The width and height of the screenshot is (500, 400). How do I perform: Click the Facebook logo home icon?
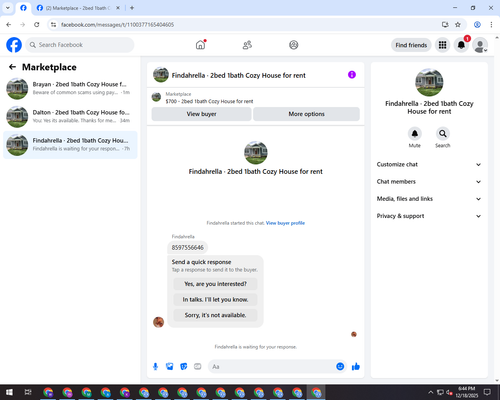[x=14, y=45]
